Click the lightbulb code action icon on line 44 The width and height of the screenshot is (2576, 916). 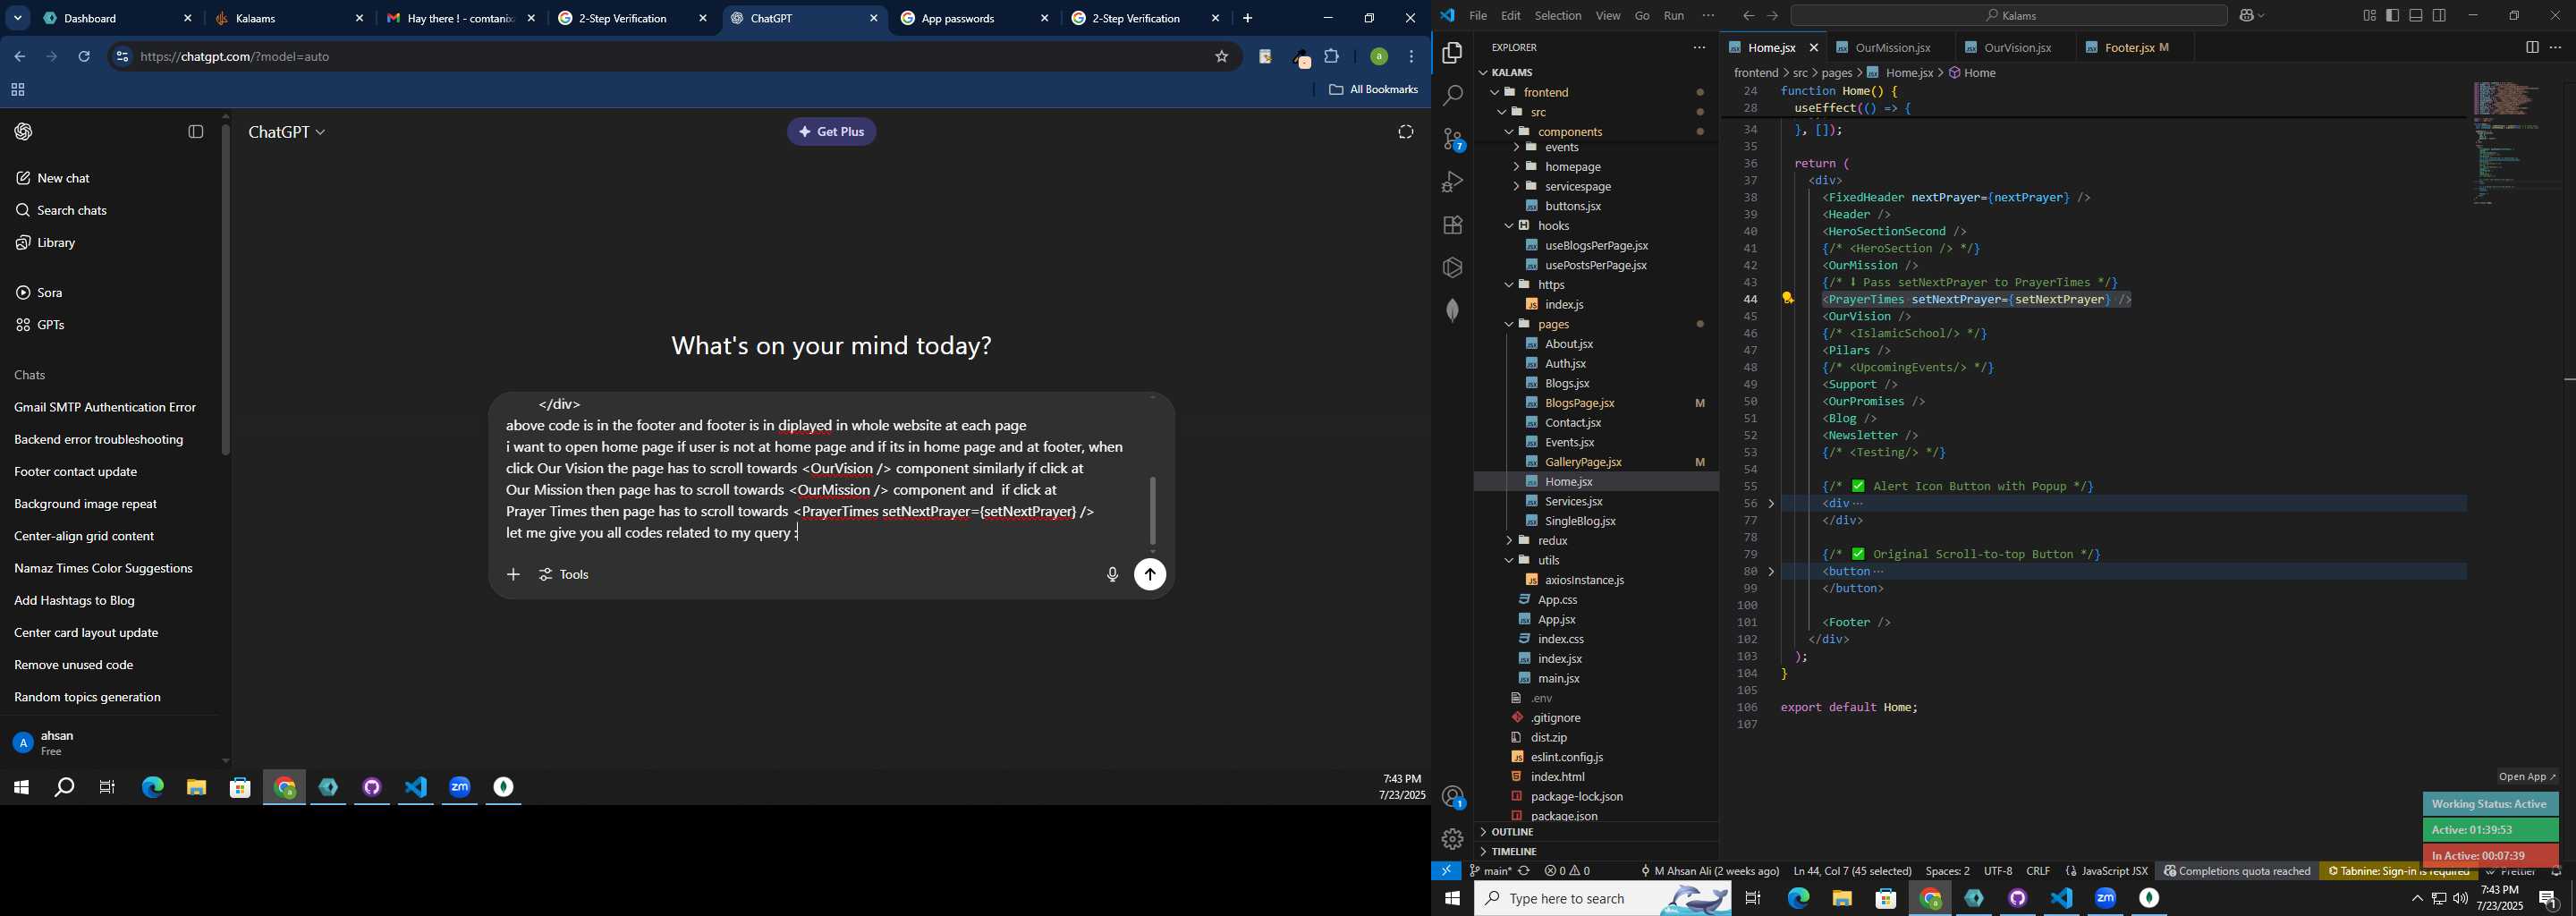1787,298
